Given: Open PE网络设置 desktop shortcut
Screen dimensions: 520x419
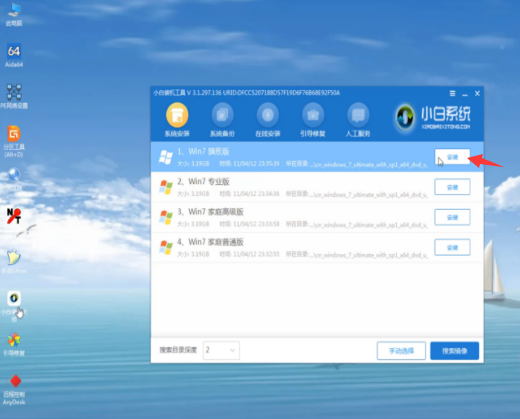Looking at the screenshot, I should coord(14,96).
